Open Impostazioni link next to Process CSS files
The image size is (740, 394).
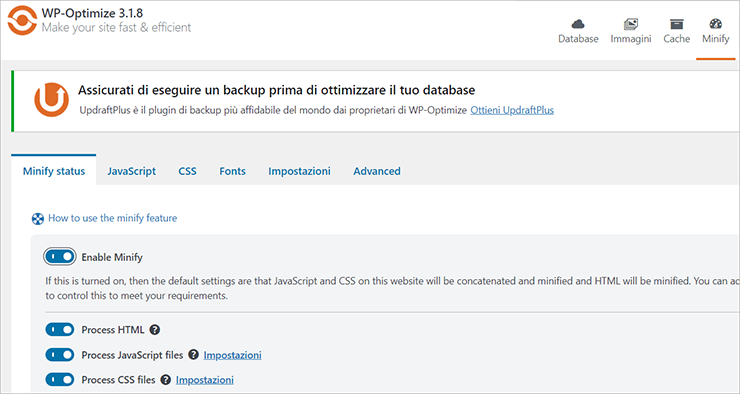point(205,380)
